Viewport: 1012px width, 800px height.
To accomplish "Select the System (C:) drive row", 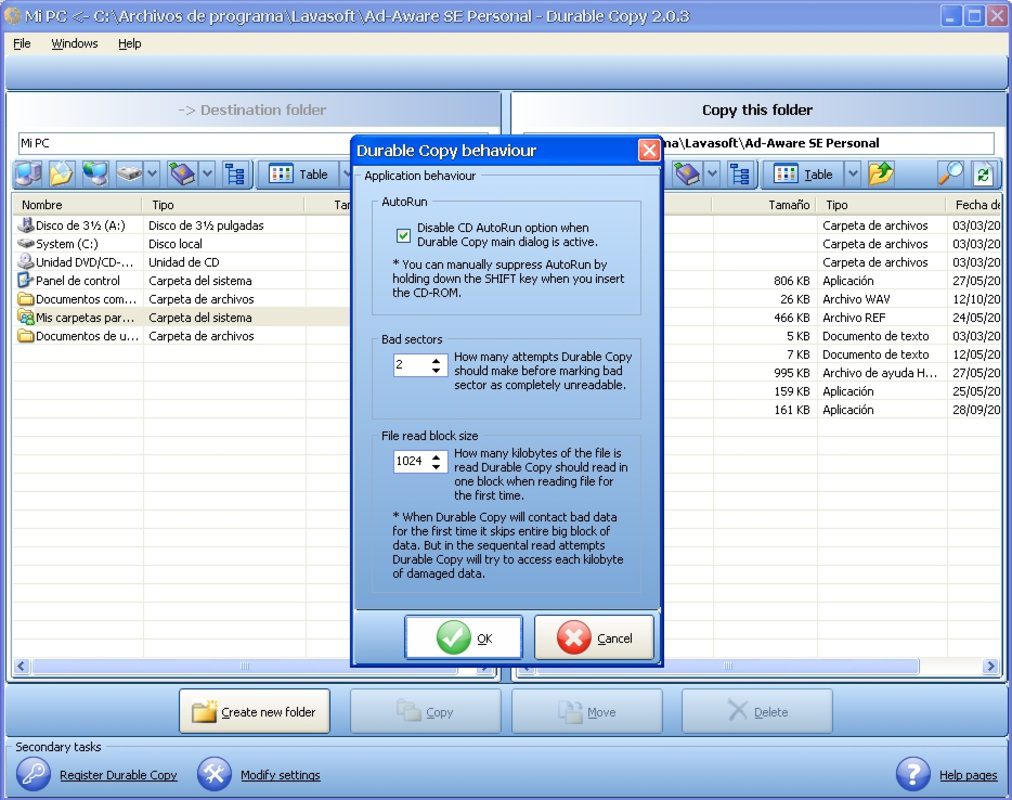I will (181, 244).
